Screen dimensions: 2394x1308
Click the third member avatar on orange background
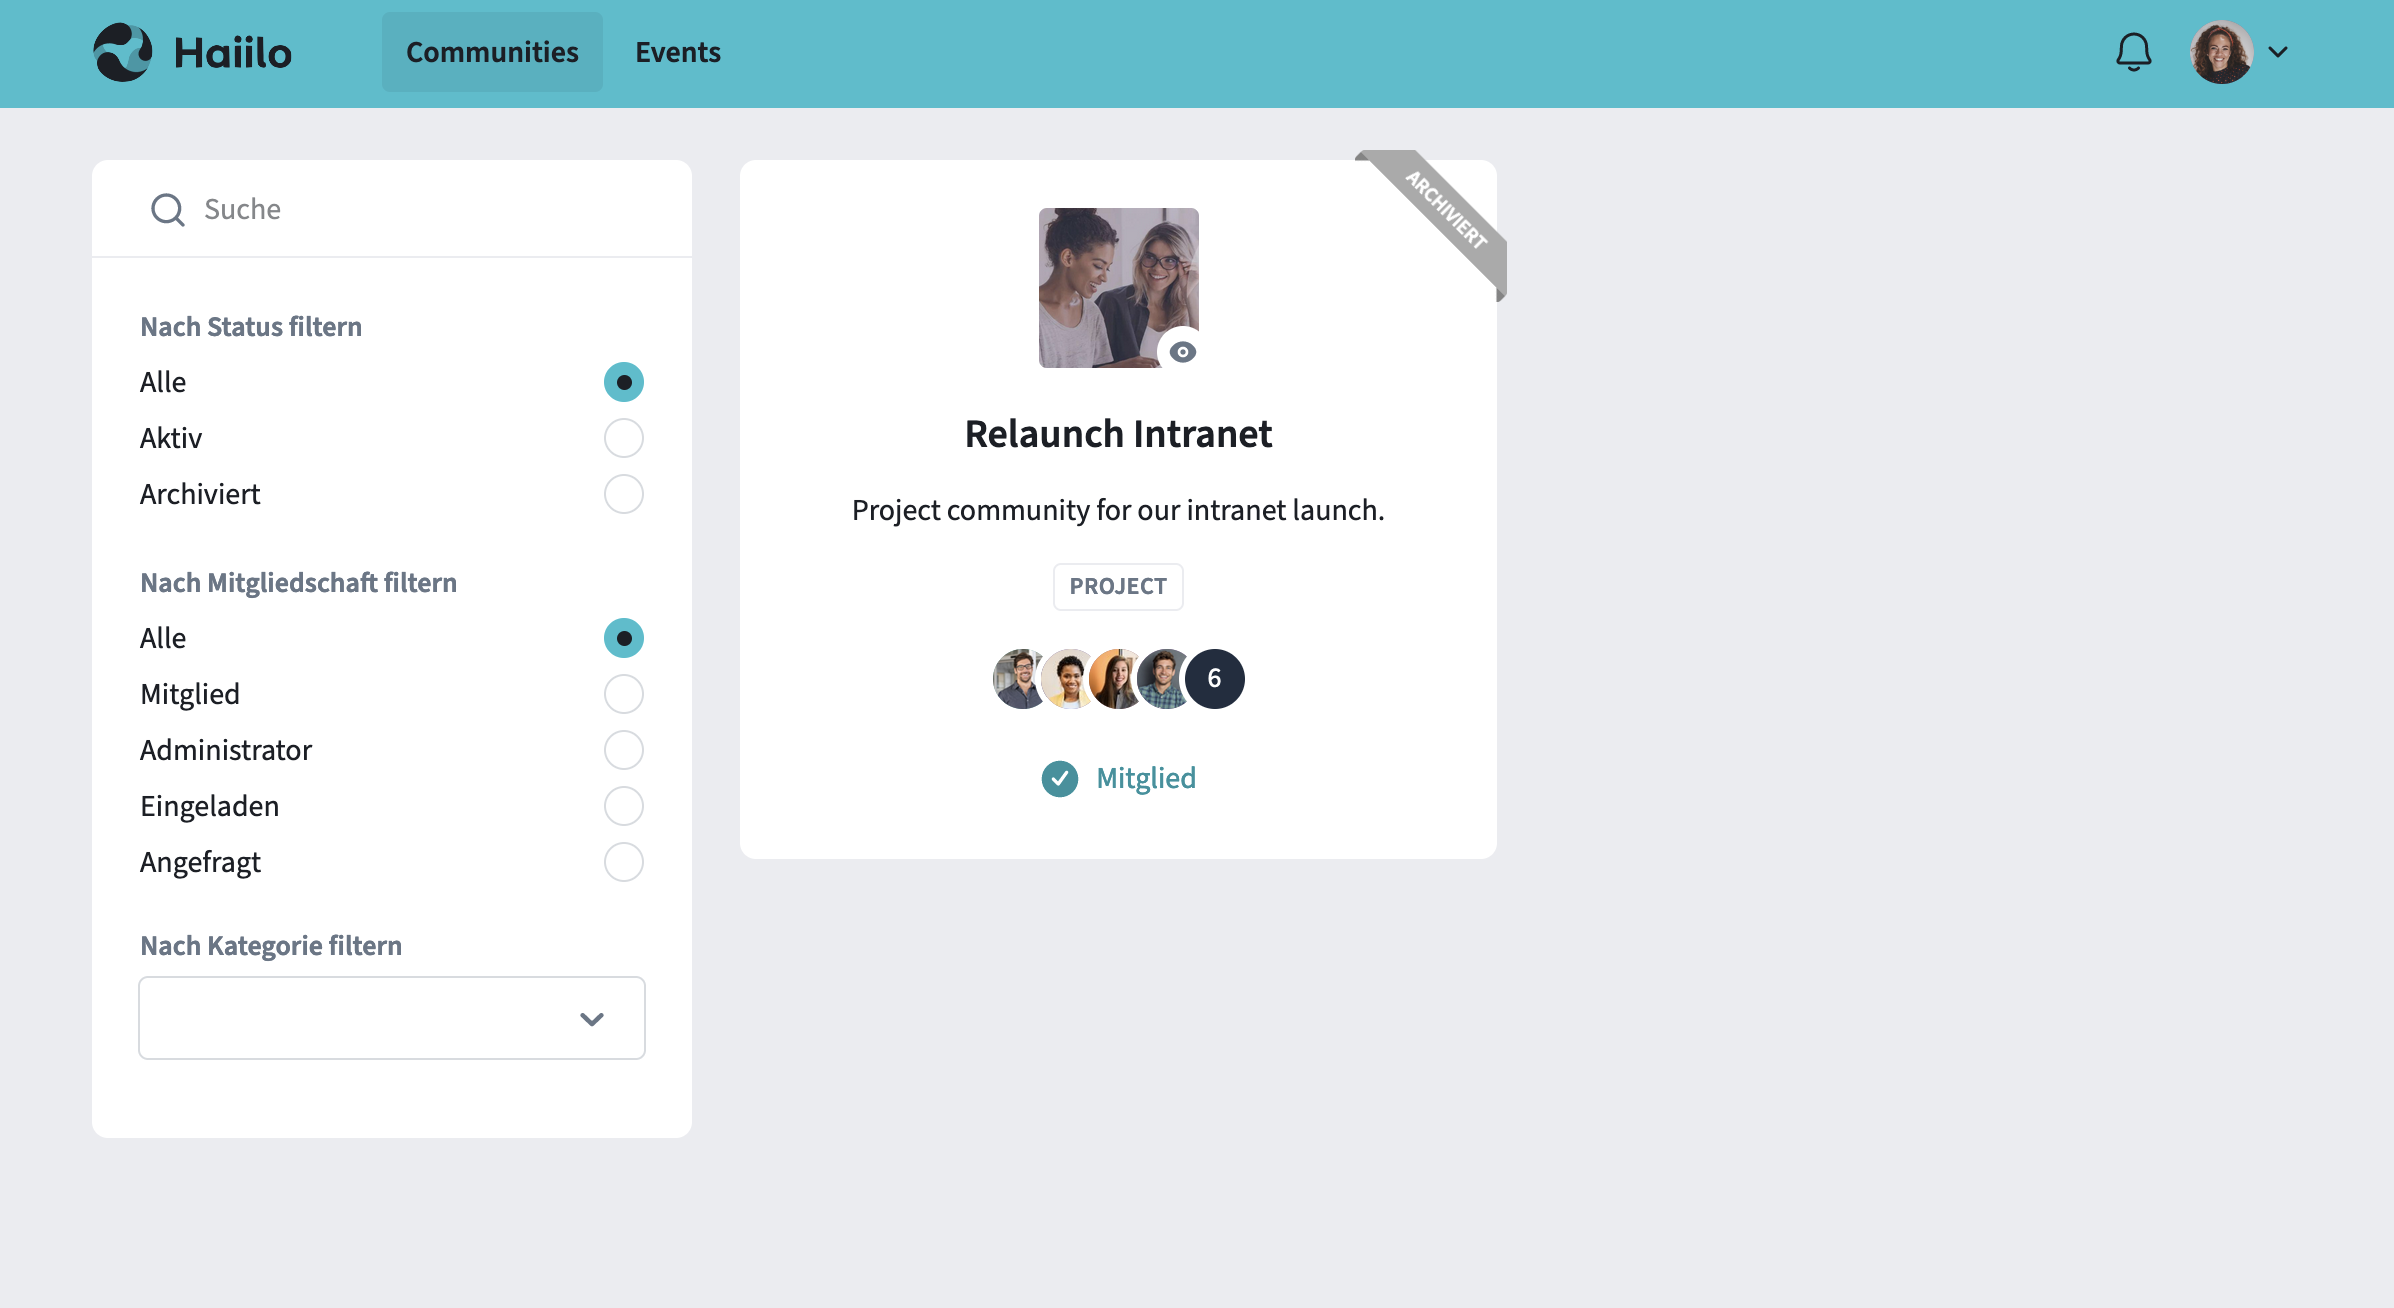pyautogui.click(x=1117, y=679)
